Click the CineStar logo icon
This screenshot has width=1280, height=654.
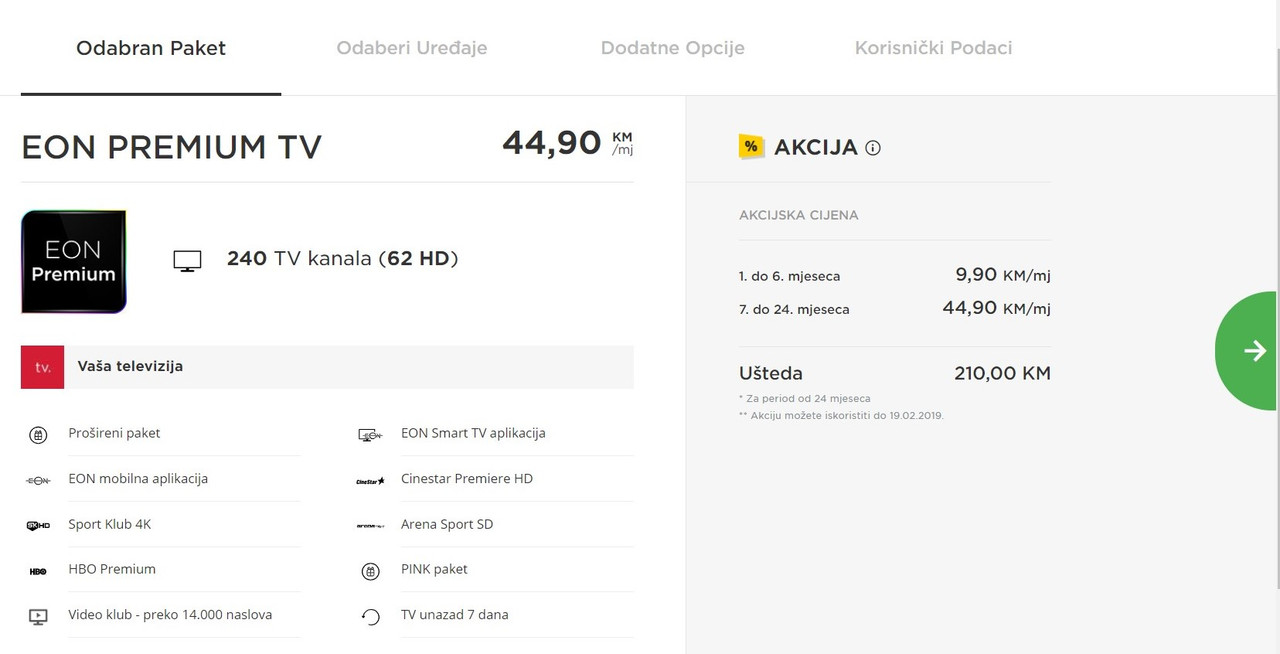click(x=370, y=480)
